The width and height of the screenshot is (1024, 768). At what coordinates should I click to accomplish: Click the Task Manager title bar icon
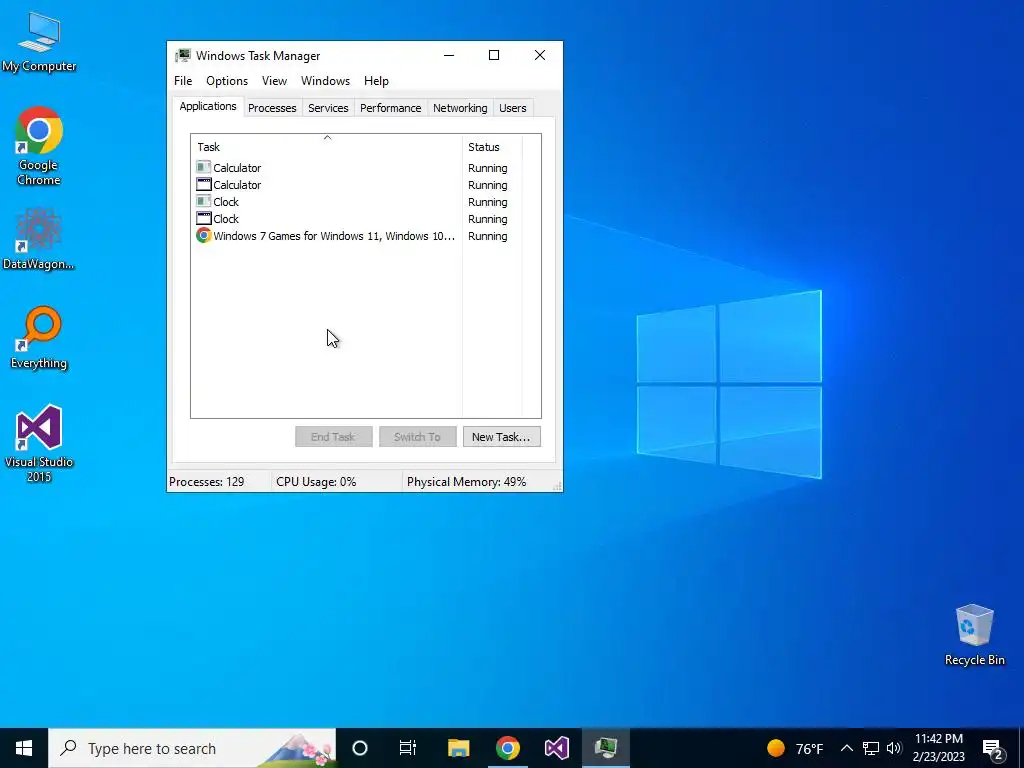coord(183,56)
